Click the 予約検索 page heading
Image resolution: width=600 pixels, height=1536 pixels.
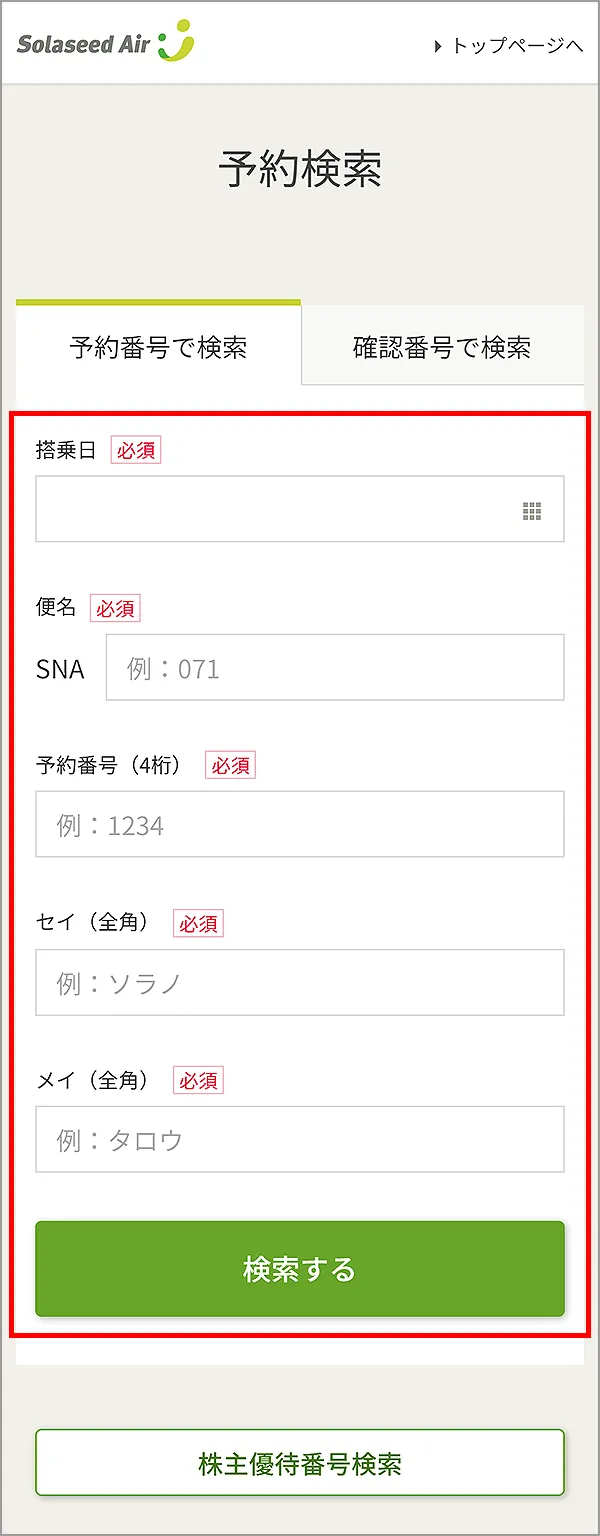300,170
